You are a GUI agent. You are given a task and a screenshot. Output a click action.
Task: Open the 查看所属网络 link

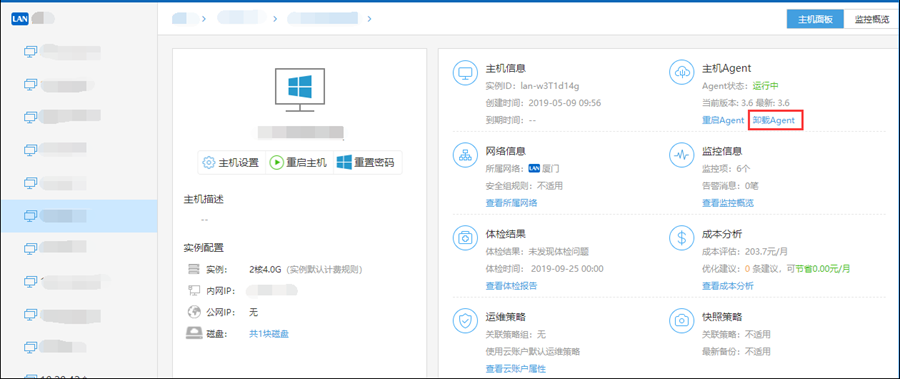click(x=511, y=203)
